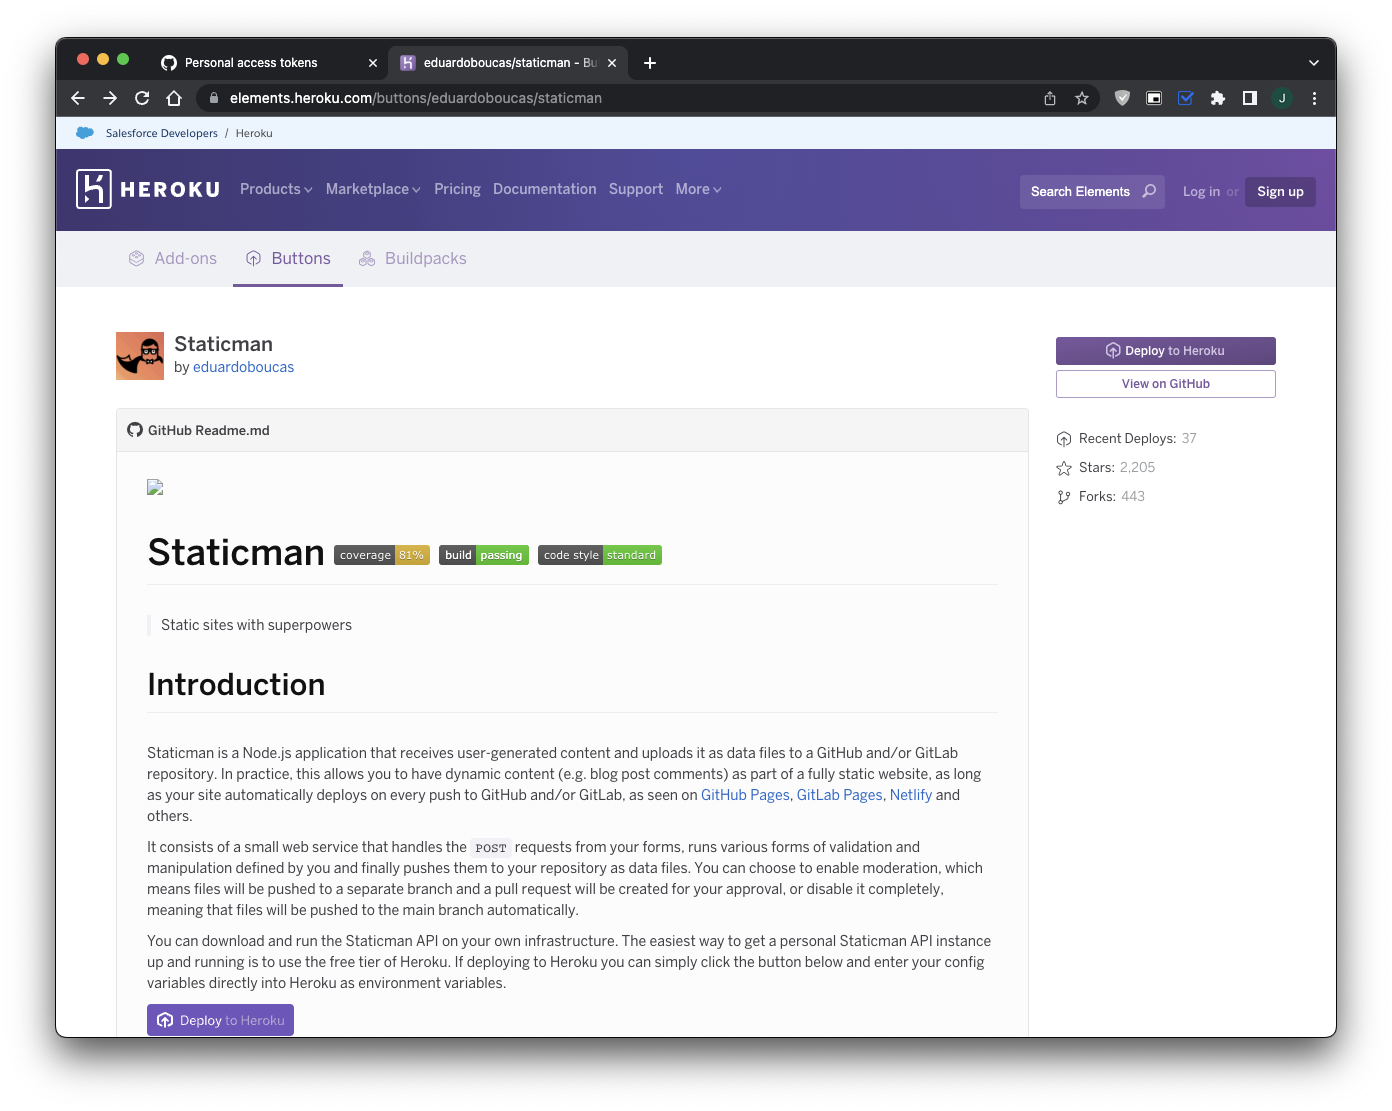The height and width of the screenshot is (1111, 1392).
Task: Click View on GitHub button
Action: tap(1166, 384)
